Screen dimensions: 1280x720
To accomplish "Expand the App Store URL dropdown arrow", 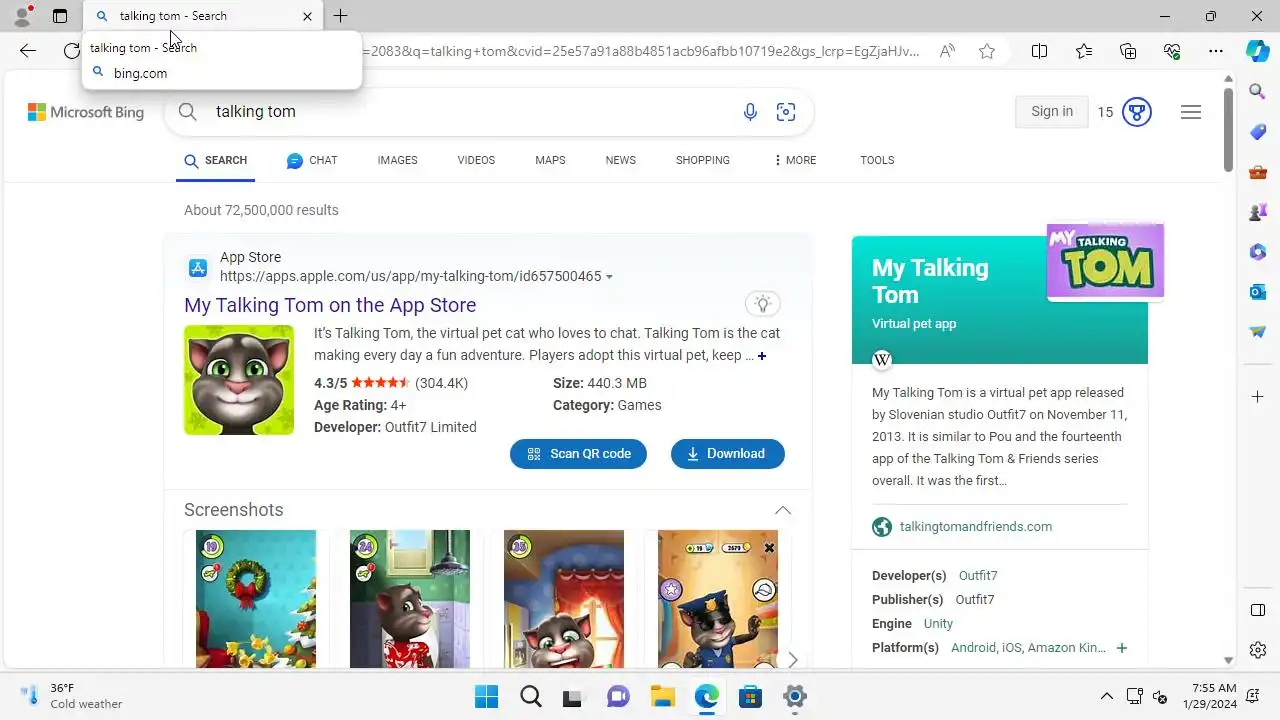I will click(x=609, y=277).
